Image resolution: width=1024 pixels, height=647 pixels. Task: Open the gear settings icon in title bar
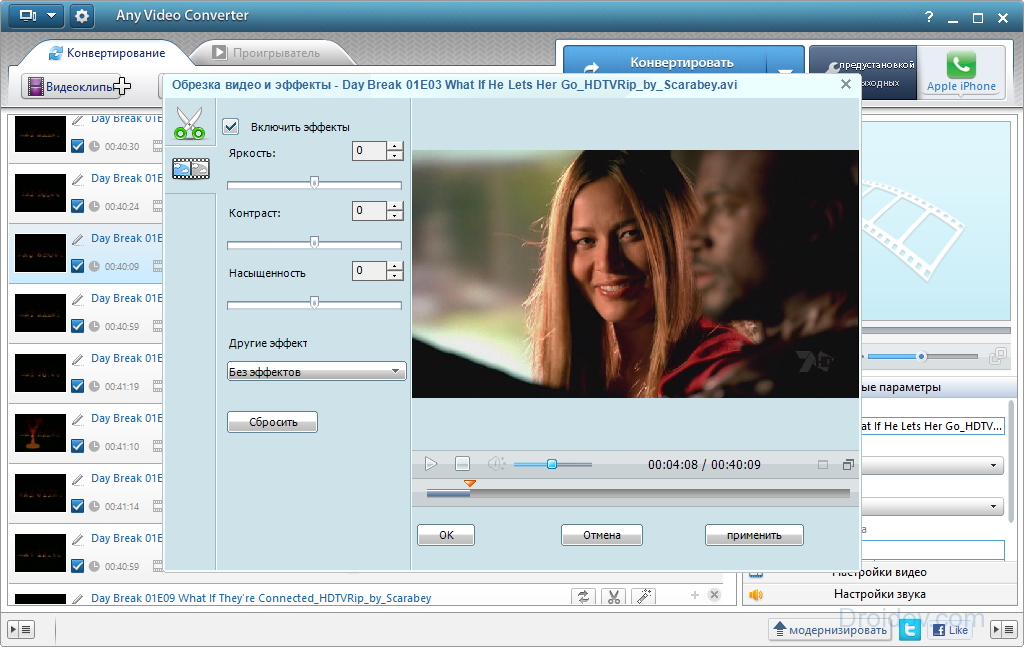click(82, 16)
